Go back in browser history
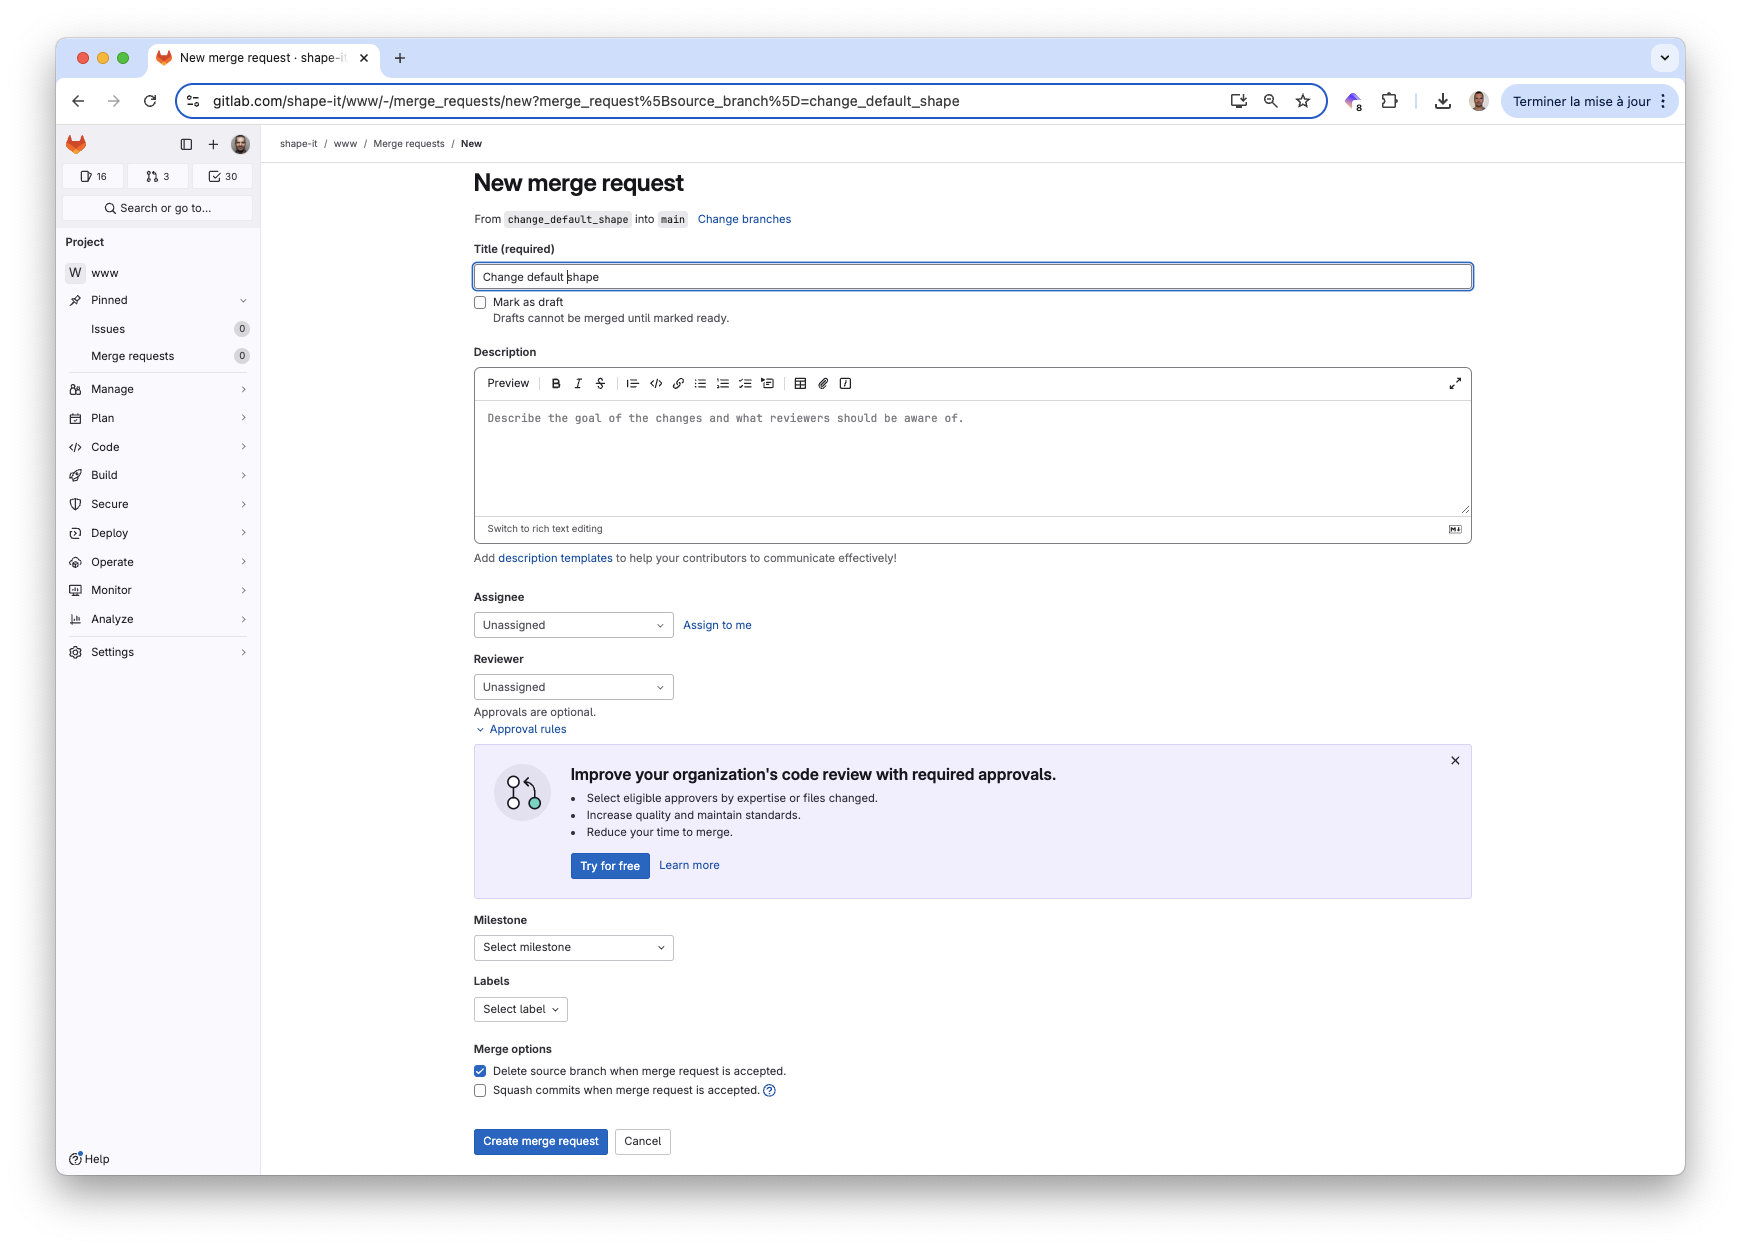1741x1249 pixels. point(78,101)
